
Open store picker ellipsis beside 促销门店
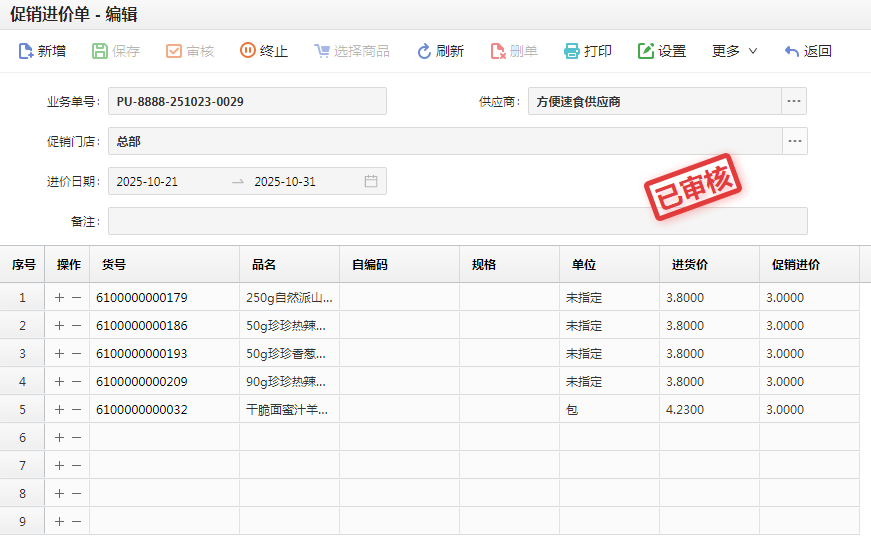[794, 142]
